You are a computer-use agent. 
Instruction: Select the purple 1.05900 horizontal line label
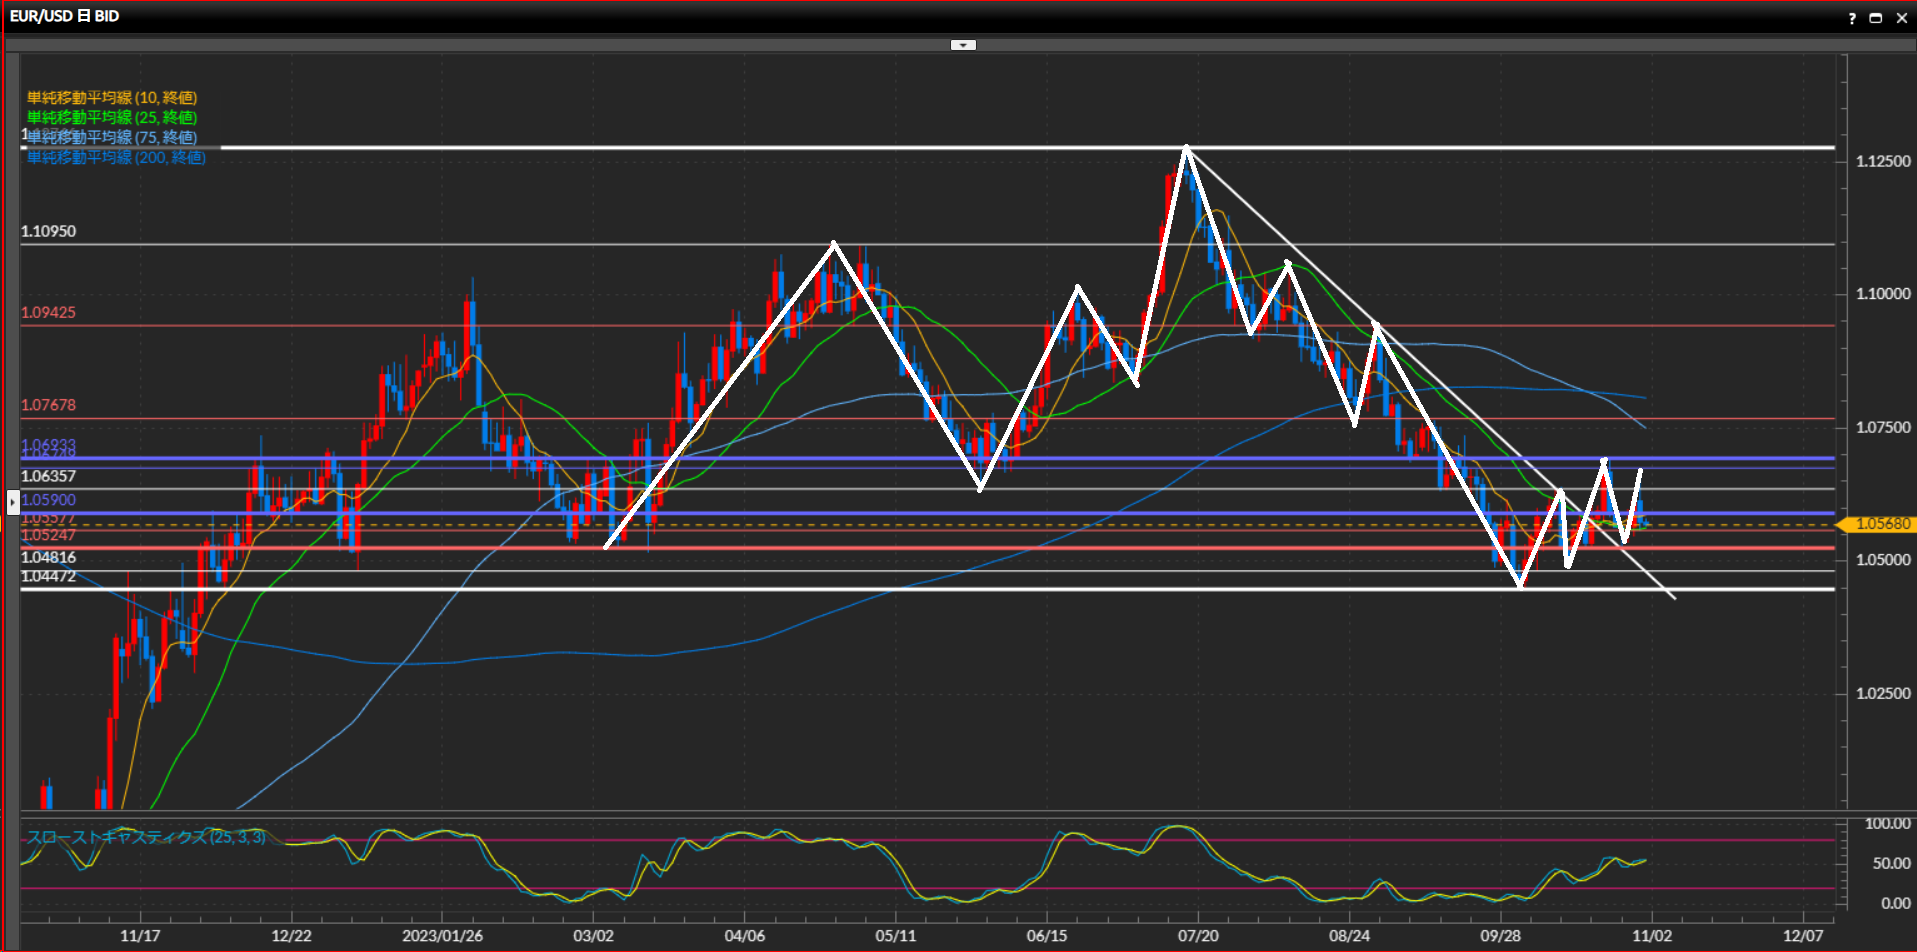point(48,500)
